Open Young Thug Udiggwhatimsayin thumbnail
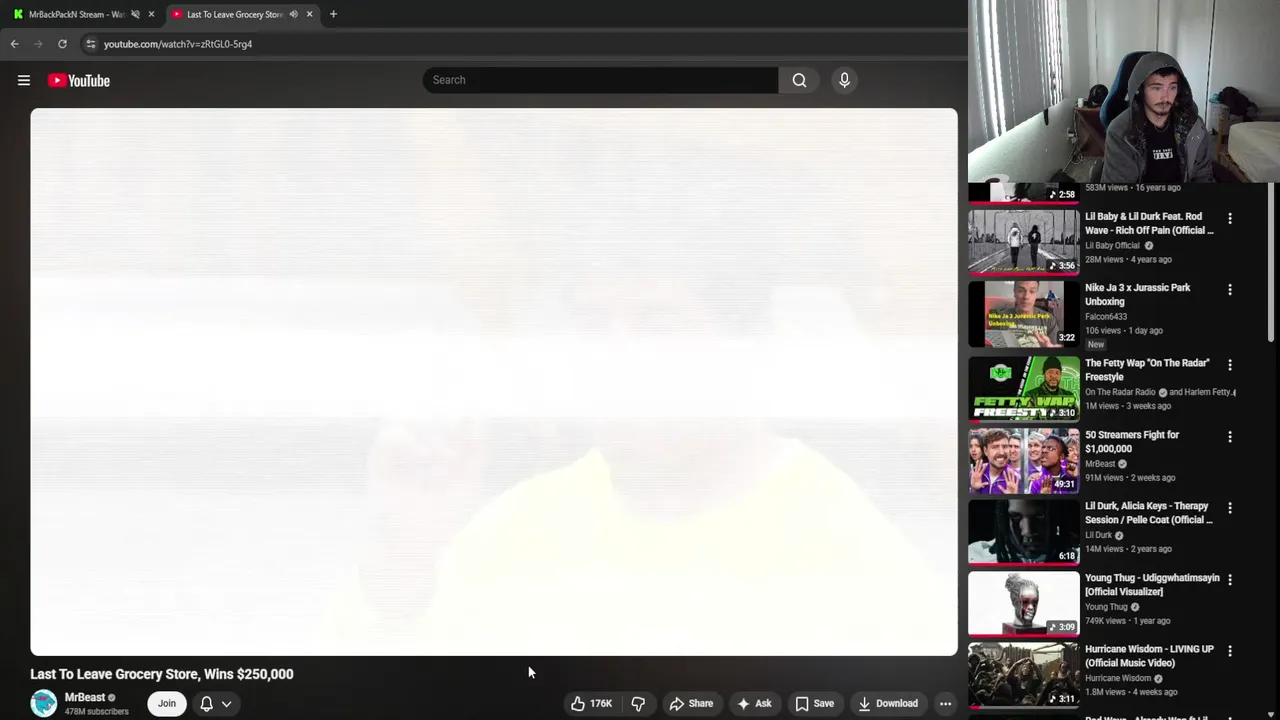This screenshot has height=720, width=1280. [x=1024, y=603]
